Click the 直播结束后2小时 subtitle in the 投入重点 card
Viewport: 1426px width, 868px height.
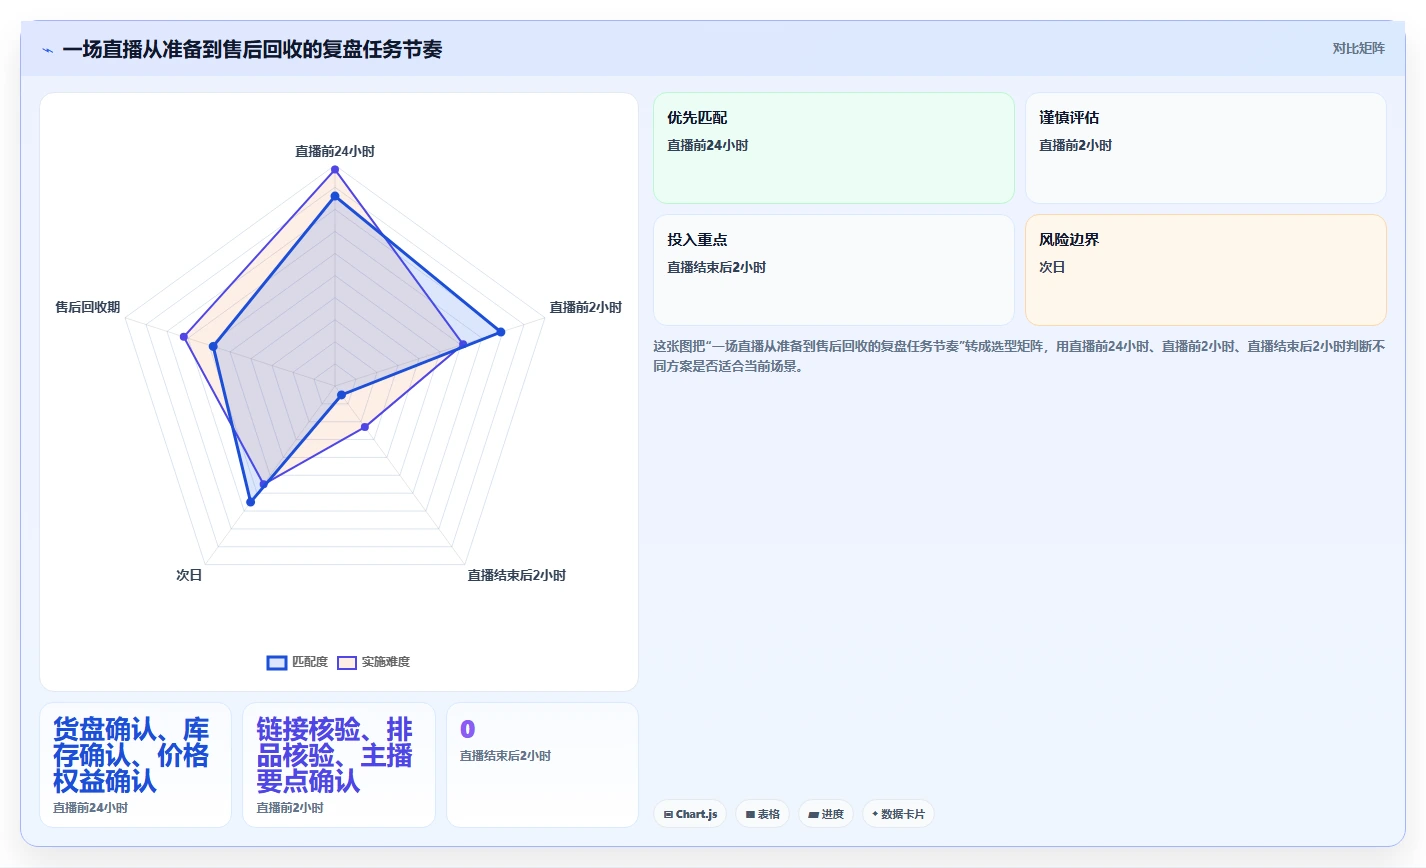tap(717, 267)
